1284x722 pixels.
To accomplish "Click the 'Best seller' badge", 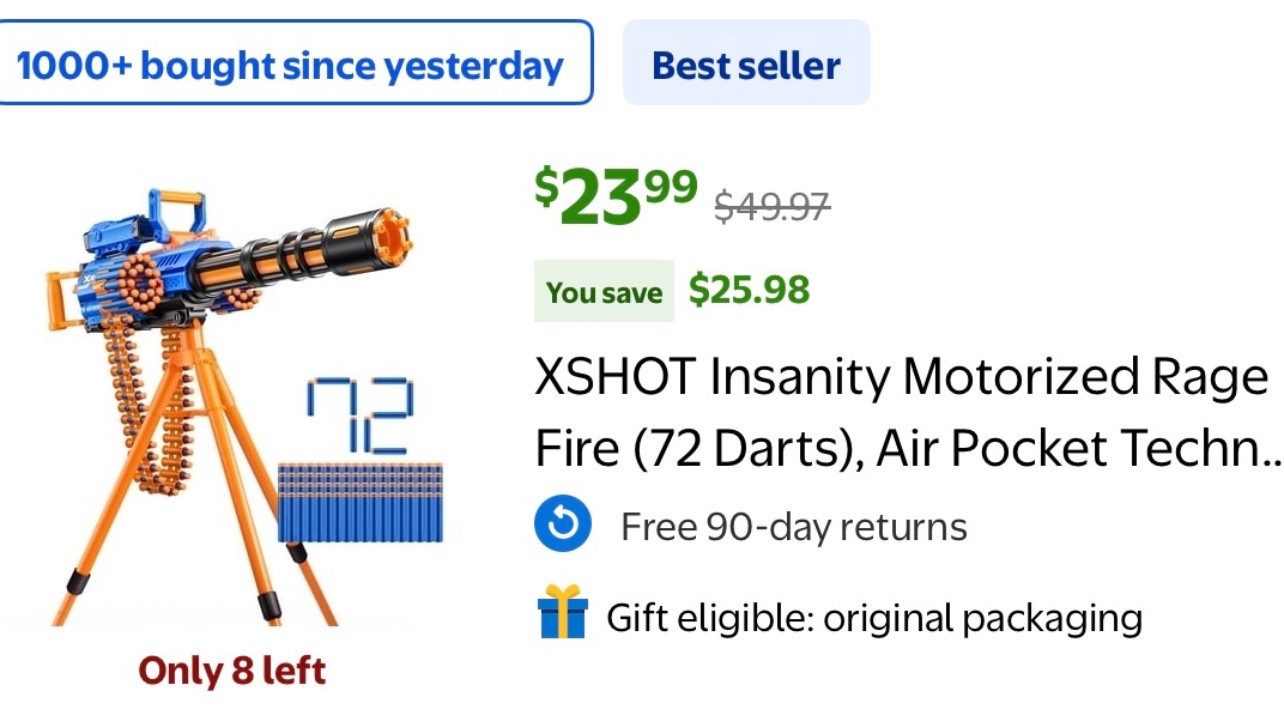I will pyautogui.click(x=745, y=63).
